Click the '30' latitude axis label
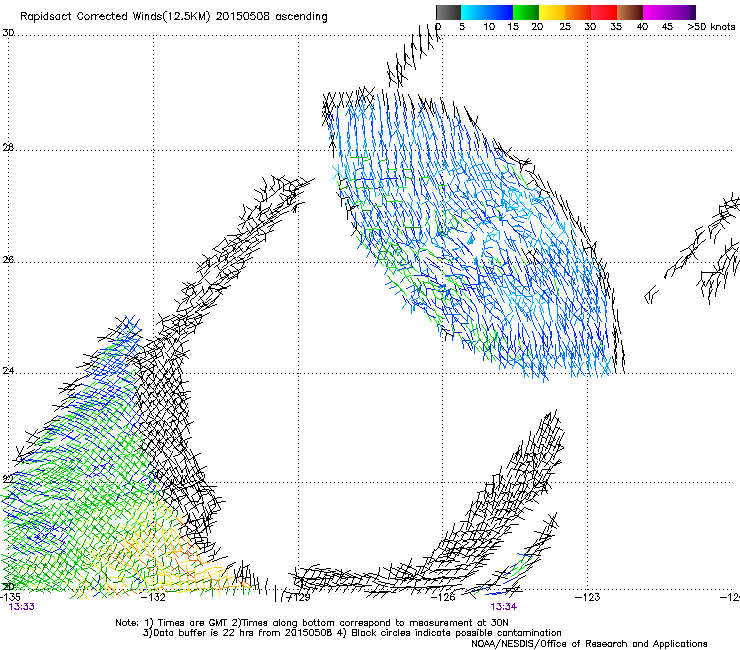The image size is (740, 650). (8, 33)
